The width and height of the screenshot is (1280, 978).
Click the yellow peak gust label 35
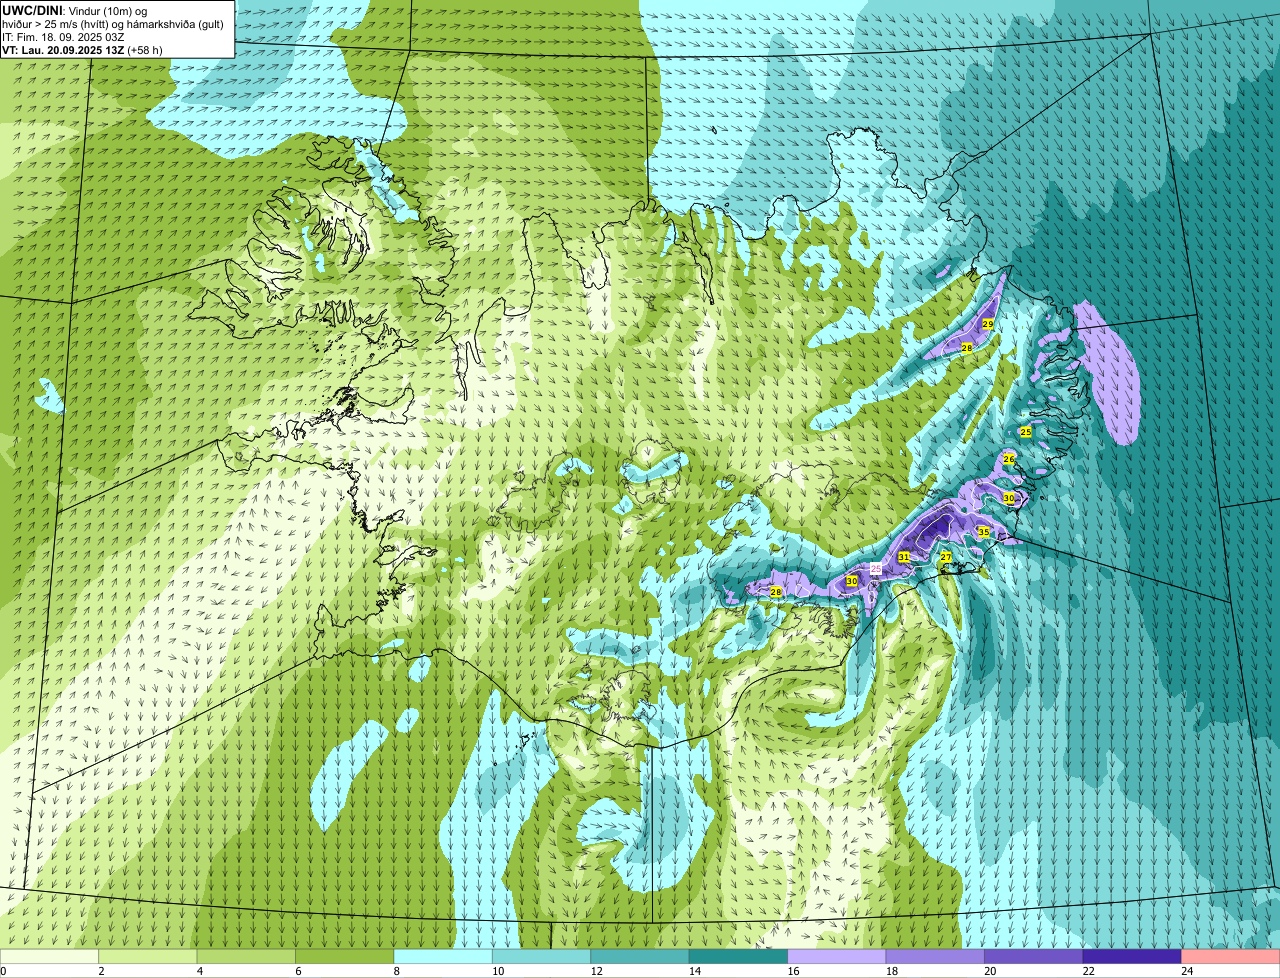984,532
